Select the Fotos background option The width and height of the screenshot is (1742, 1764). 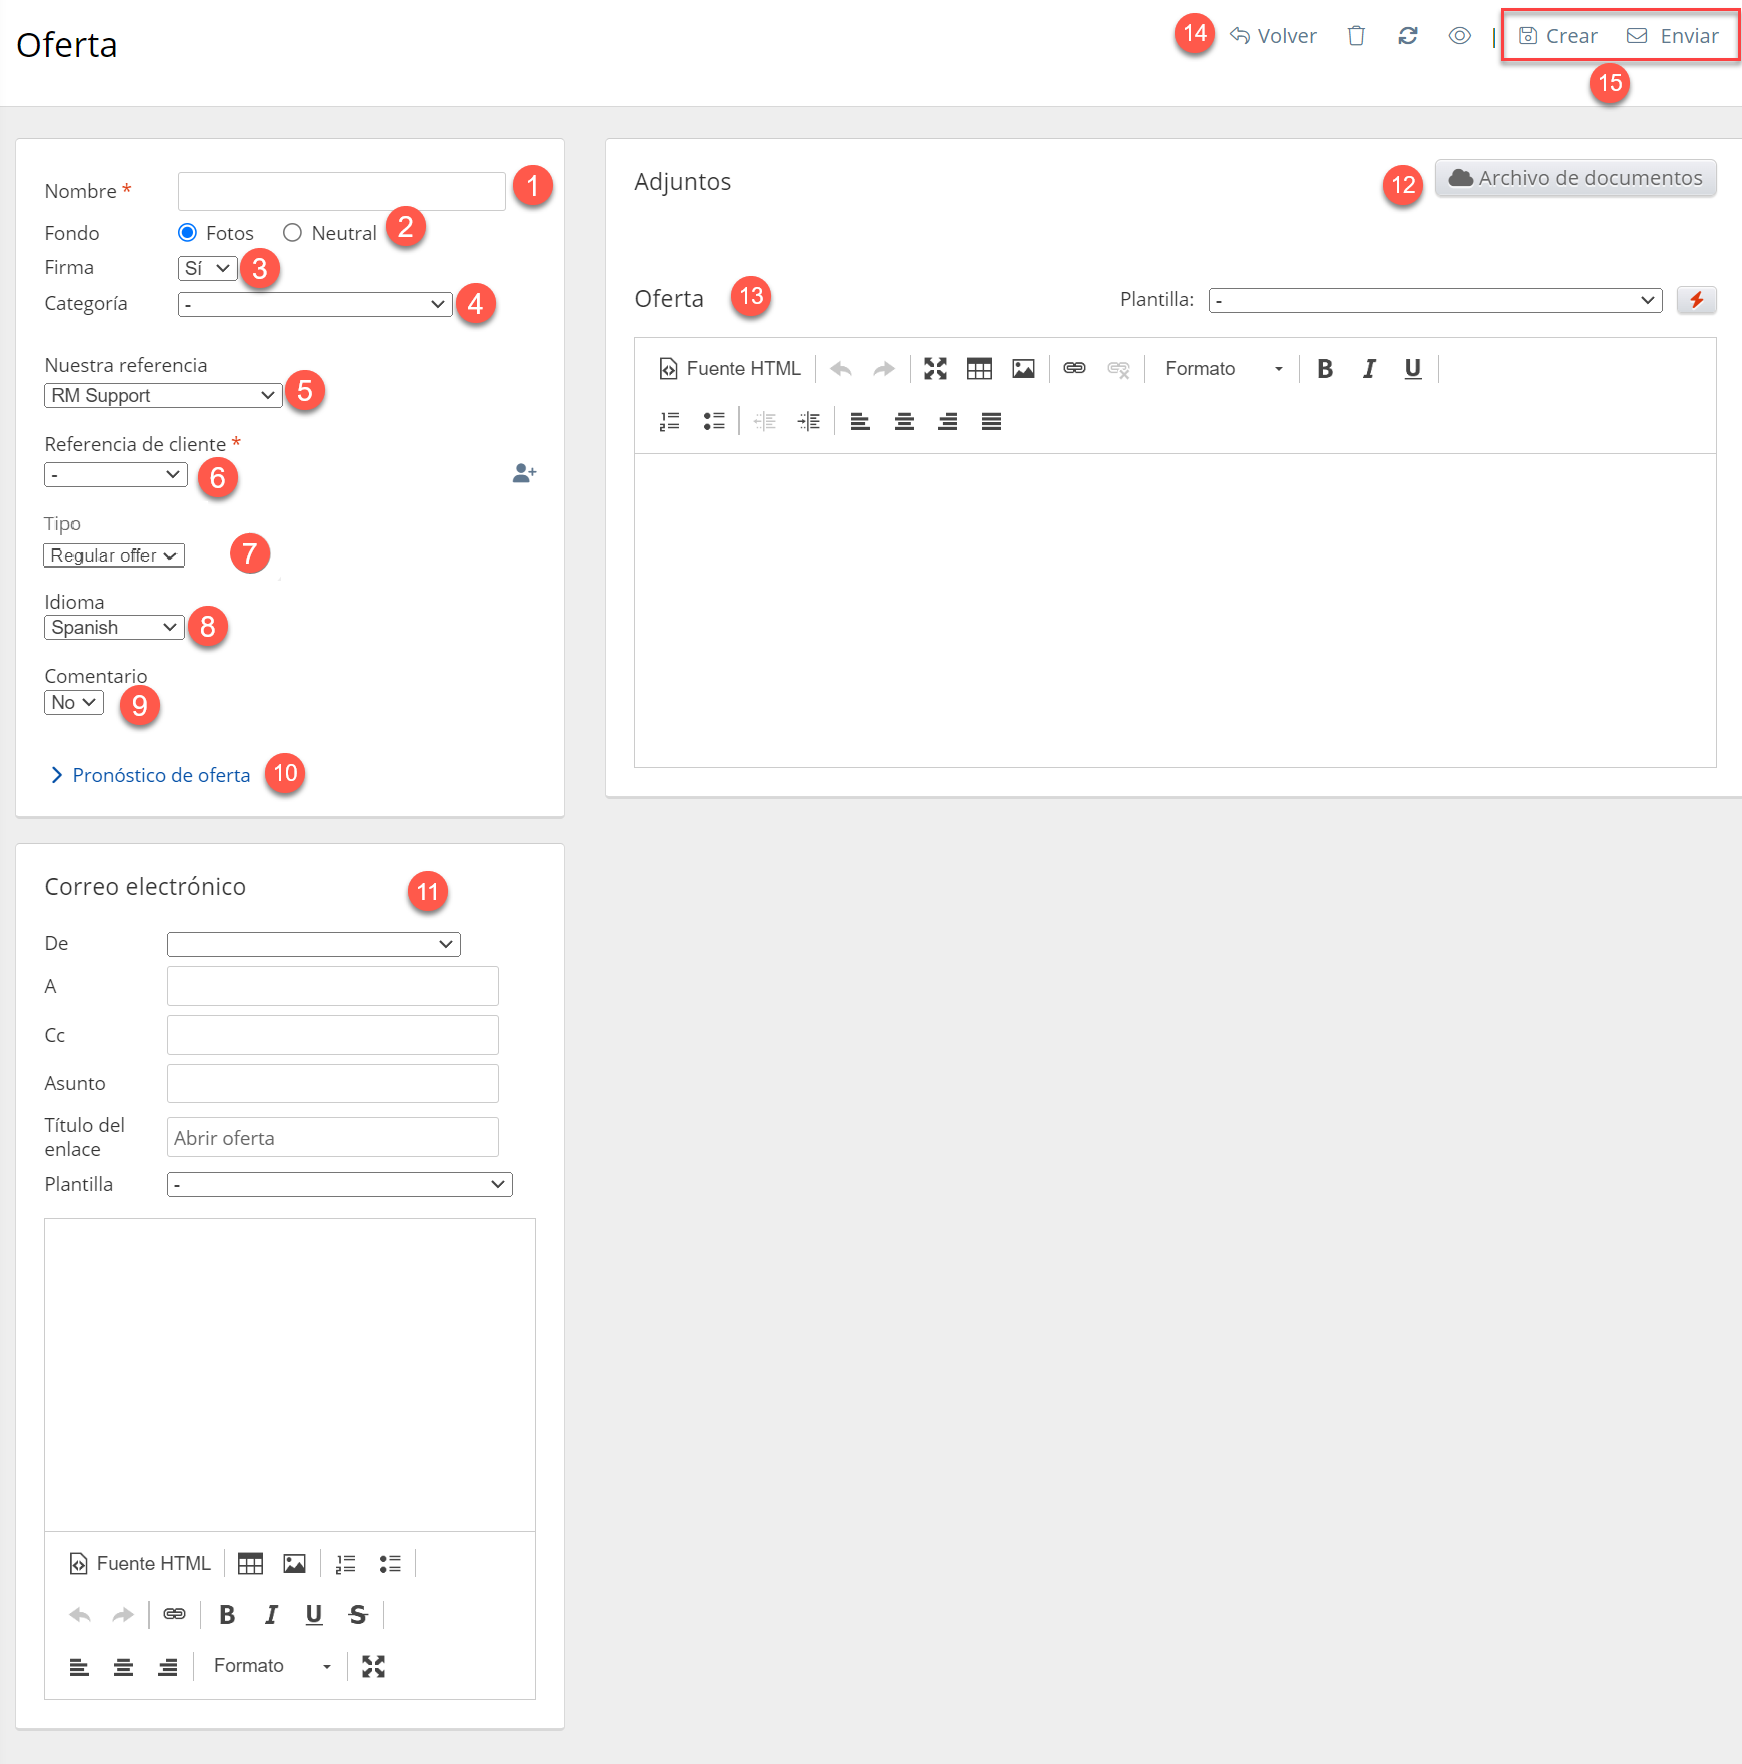[x=187, y=233]
